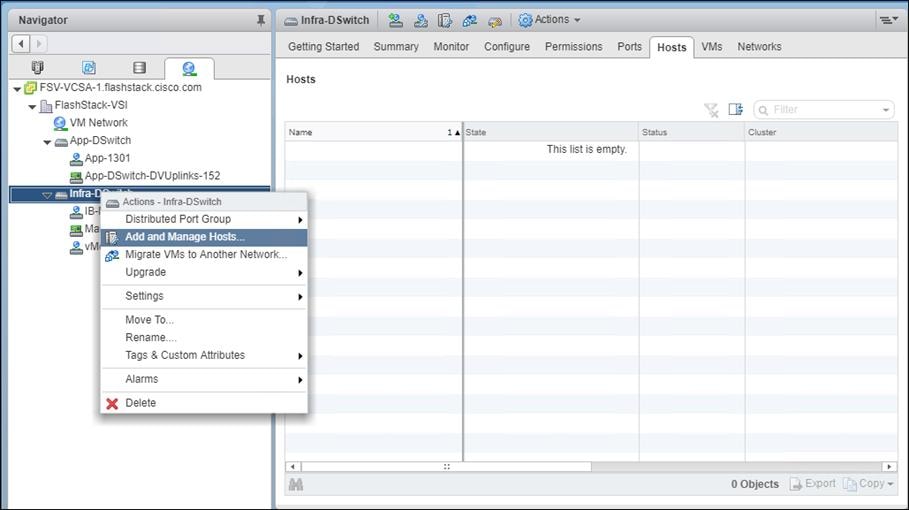Choose Delete in context menu
Screen dimensions: 909x510
pos(203,403)
